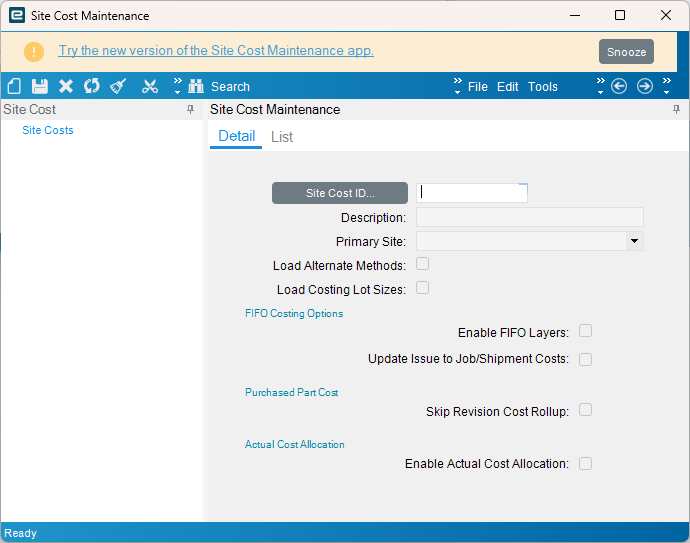
Task: Close the Site Cost Maintenance window
Action: pyautogui.click(x=666, y=15)
